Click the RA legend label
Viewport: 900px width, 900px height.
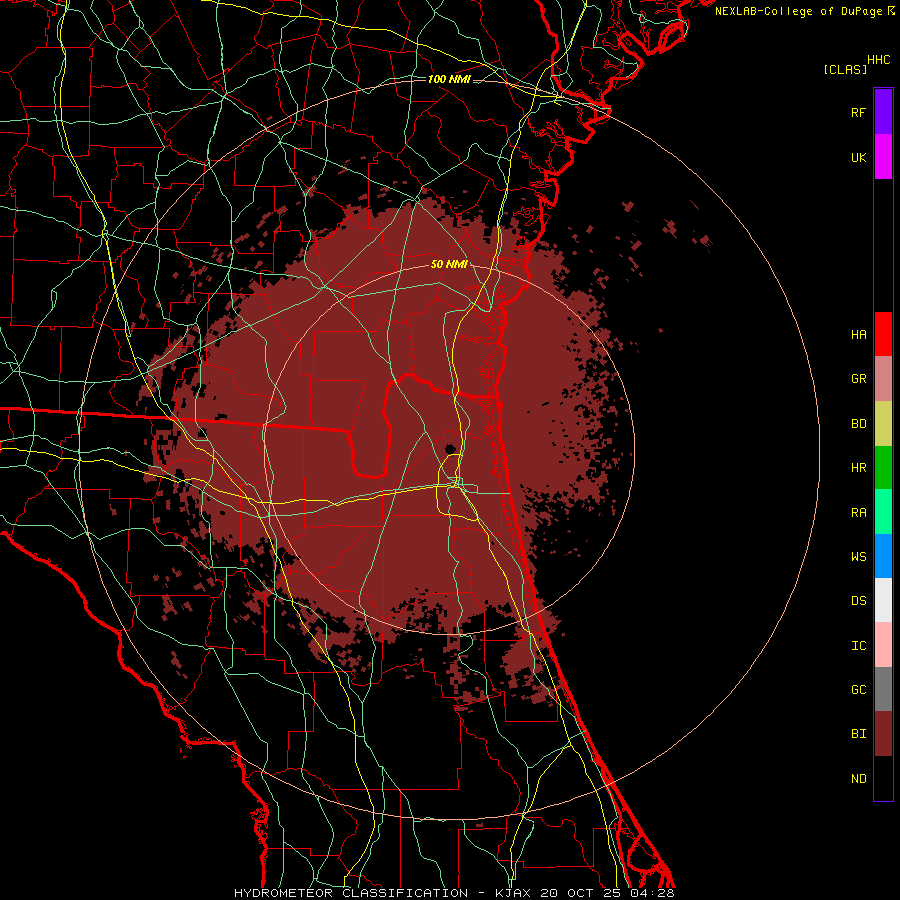click(x=858, y=513)
